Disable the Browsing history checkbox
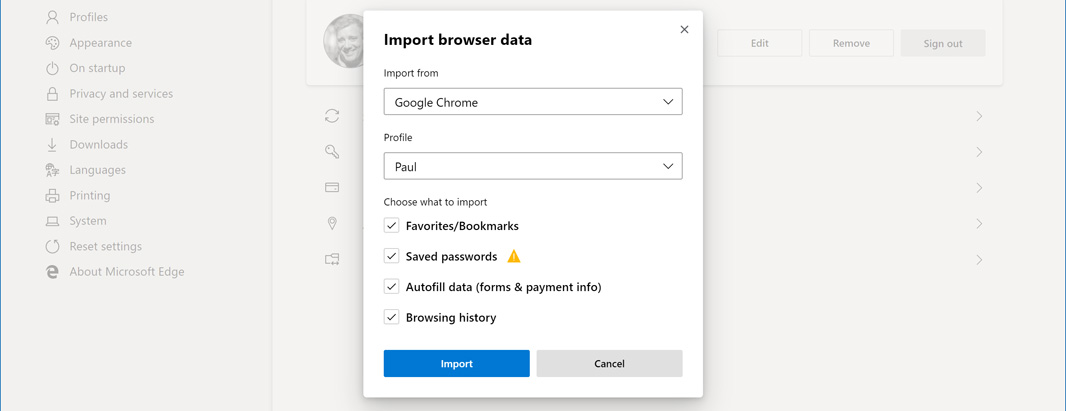The width and height of the screenshot is (1066, 411). [x=392, y=318]
